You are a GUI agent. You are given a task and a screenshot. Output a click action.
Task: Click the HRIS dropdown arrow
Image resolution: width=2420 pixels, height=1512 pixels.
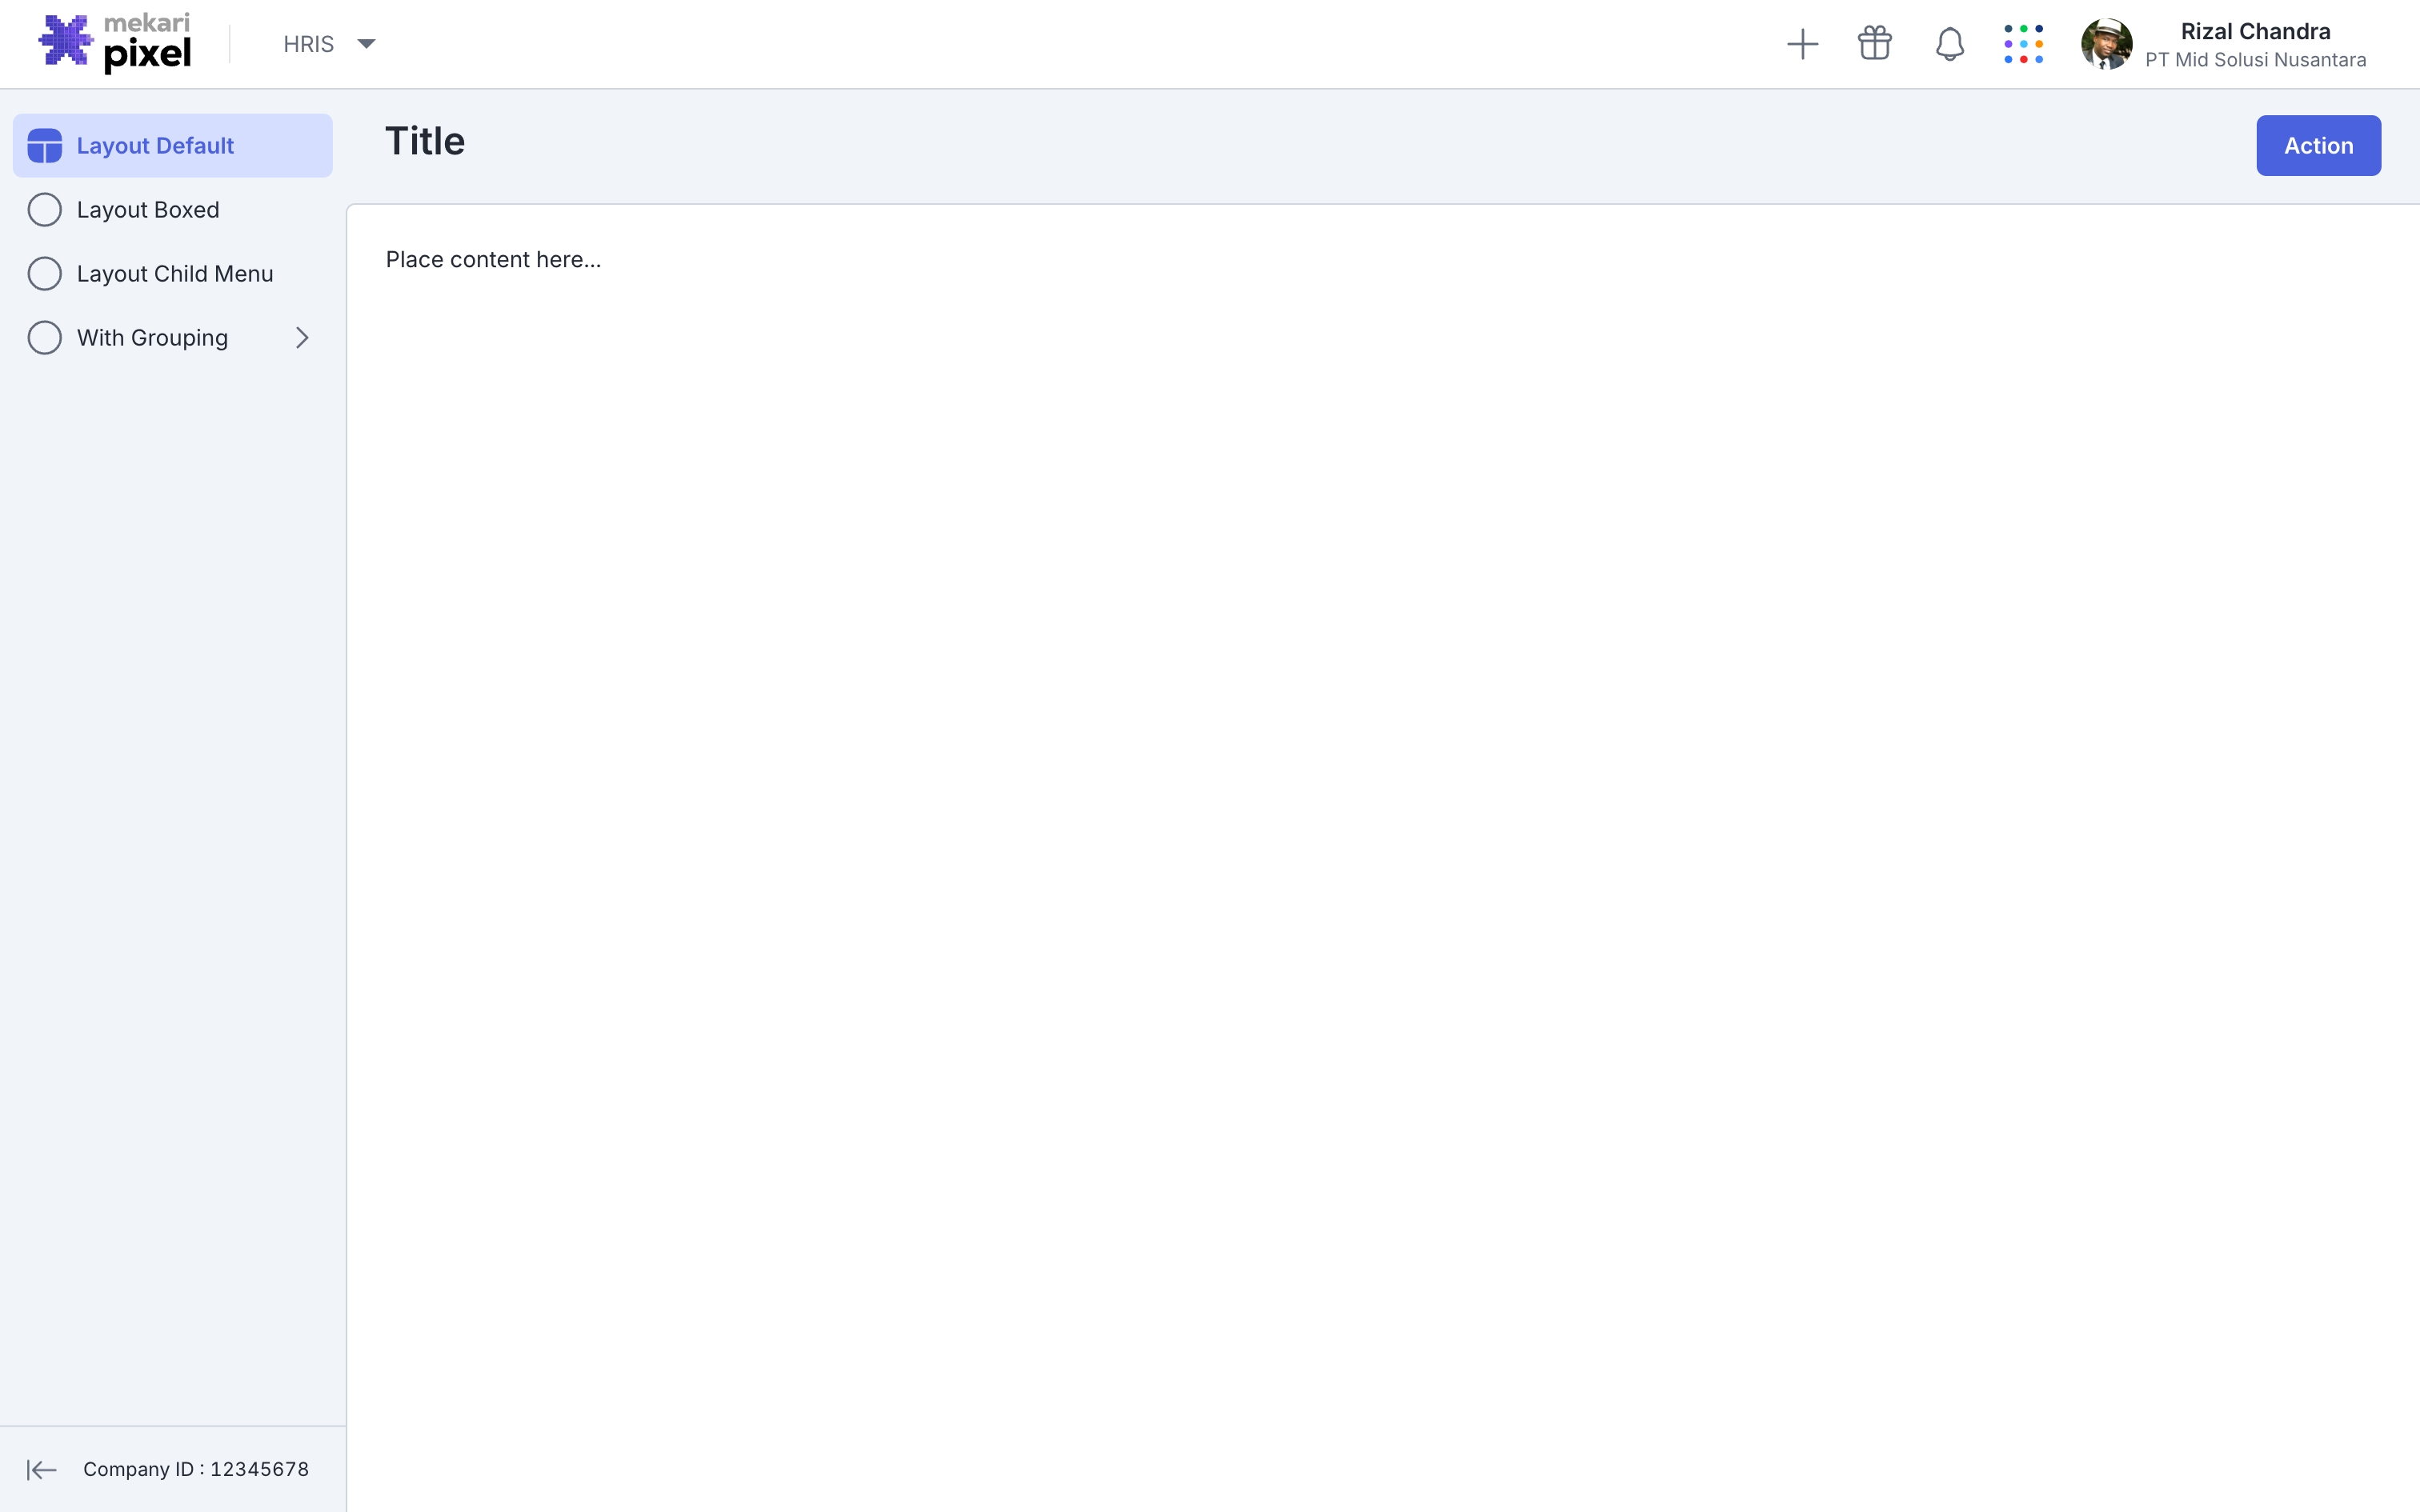[x=366, y=44]
